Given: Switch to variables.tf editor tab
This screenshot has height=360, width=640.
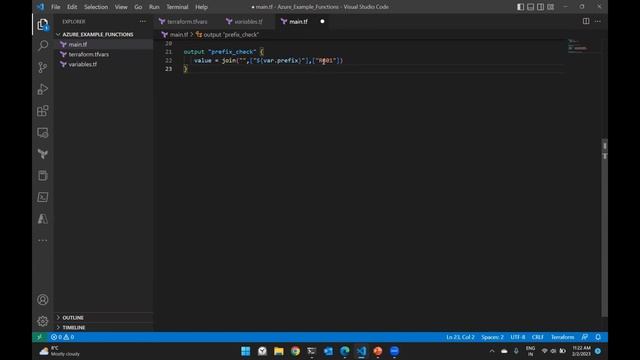Looking at the screenshot, I should coord(248,22).
